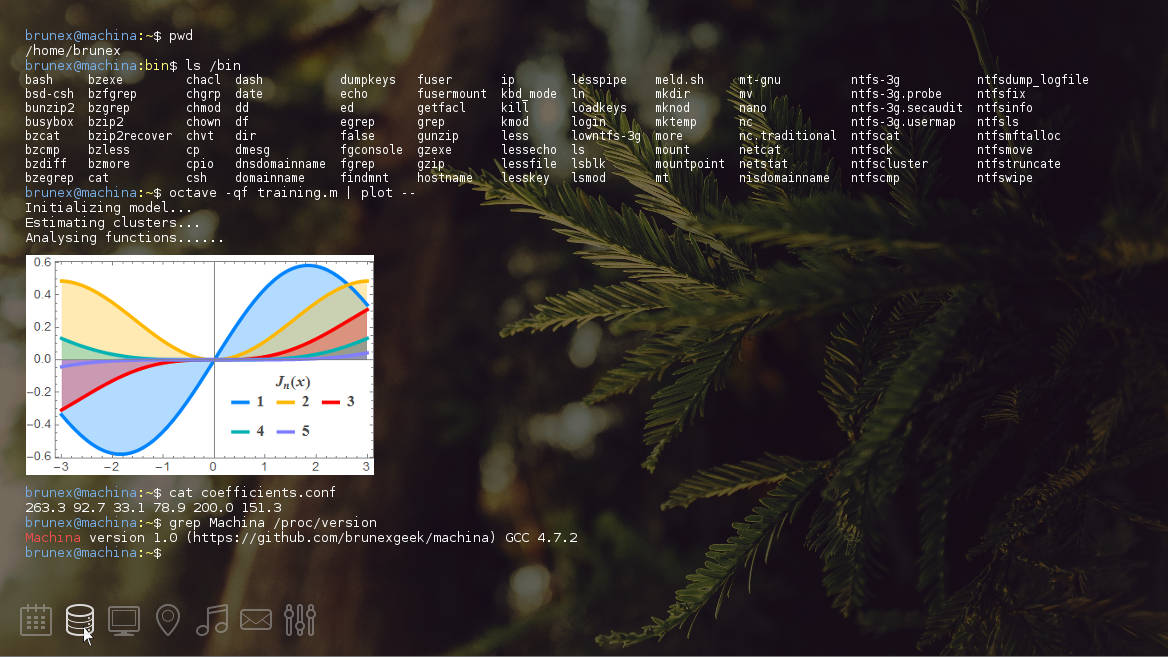Select the 'ntfswipe' entry
This screenshot has height=657, width=1168.
click(x=1005, y=178)
